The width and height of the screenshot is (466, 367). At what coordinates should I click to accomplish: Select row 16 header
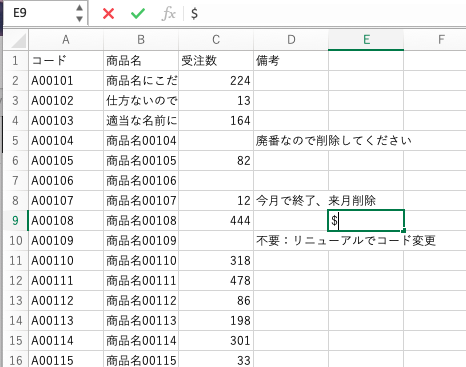click(x=15, y=359)
